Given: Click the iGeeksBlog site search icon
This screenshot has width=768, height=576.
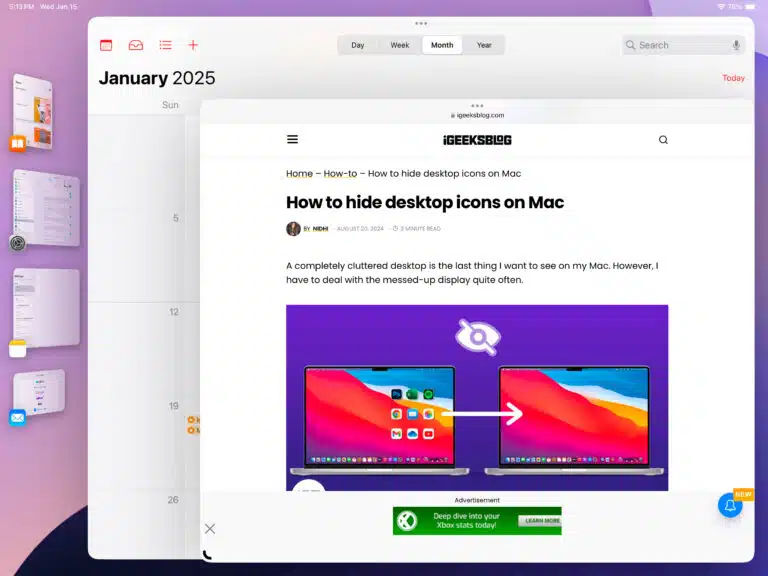Looking at the screenshot, I should (663, 140).
